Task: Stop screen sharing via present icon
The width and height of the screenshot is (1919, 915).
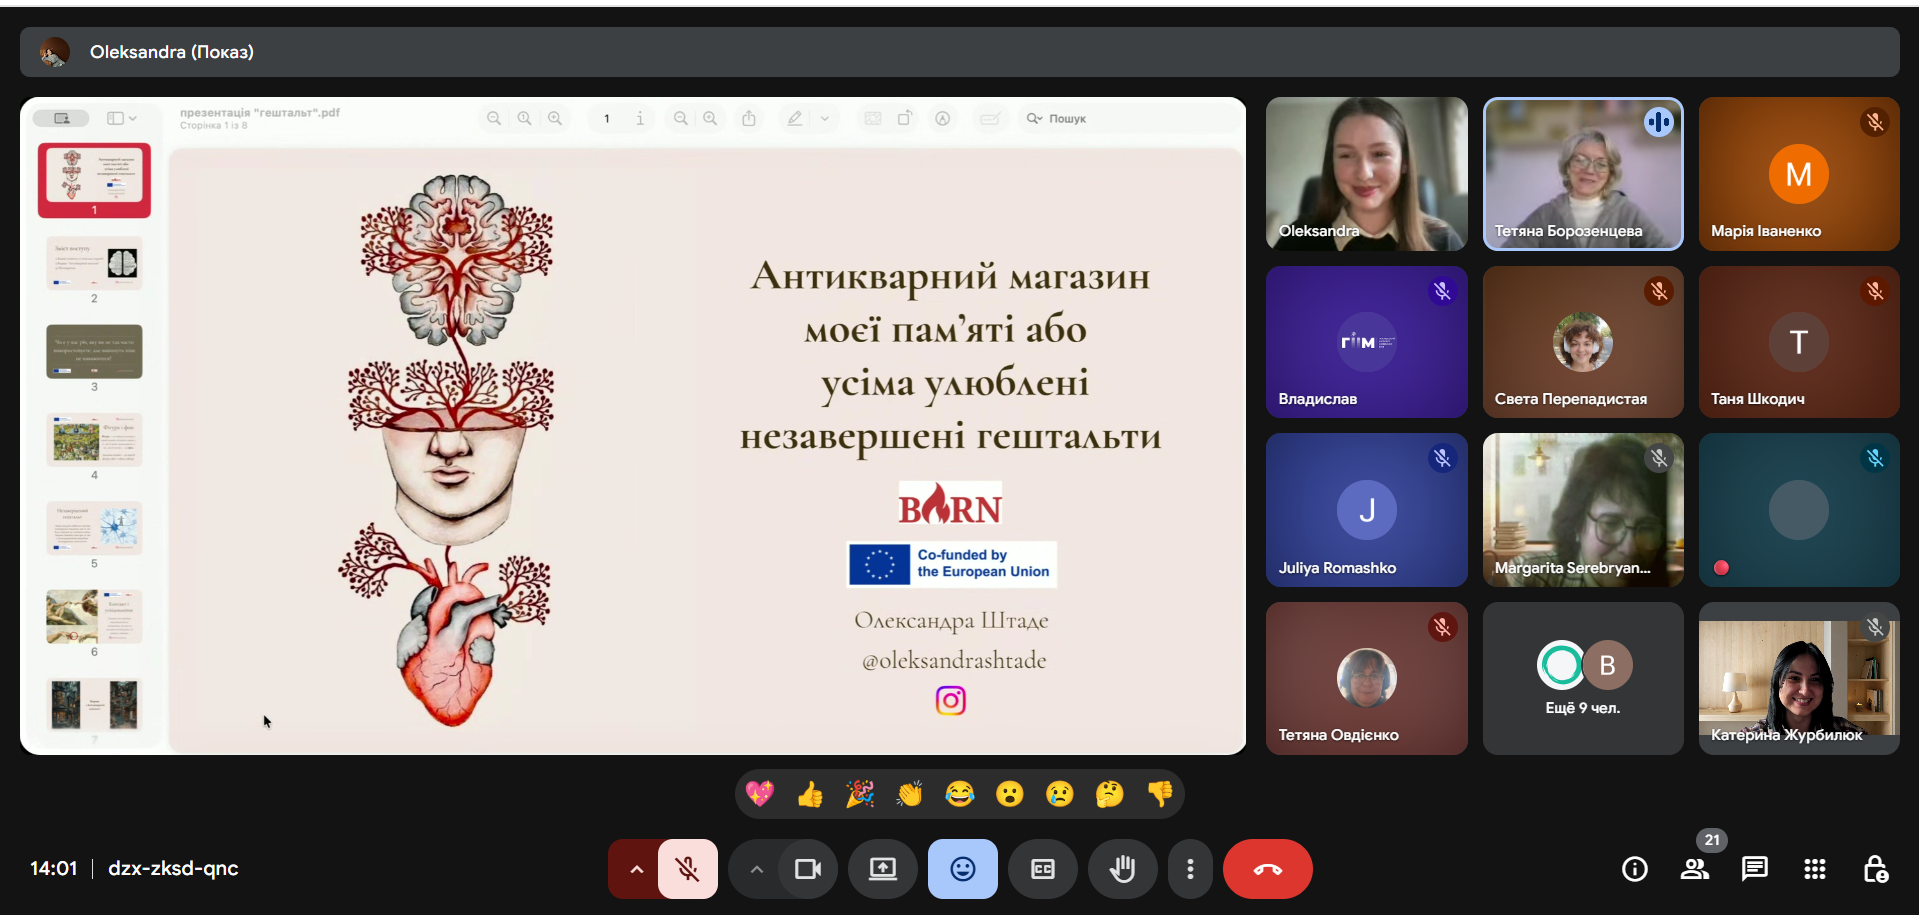Action: [882, 869]
